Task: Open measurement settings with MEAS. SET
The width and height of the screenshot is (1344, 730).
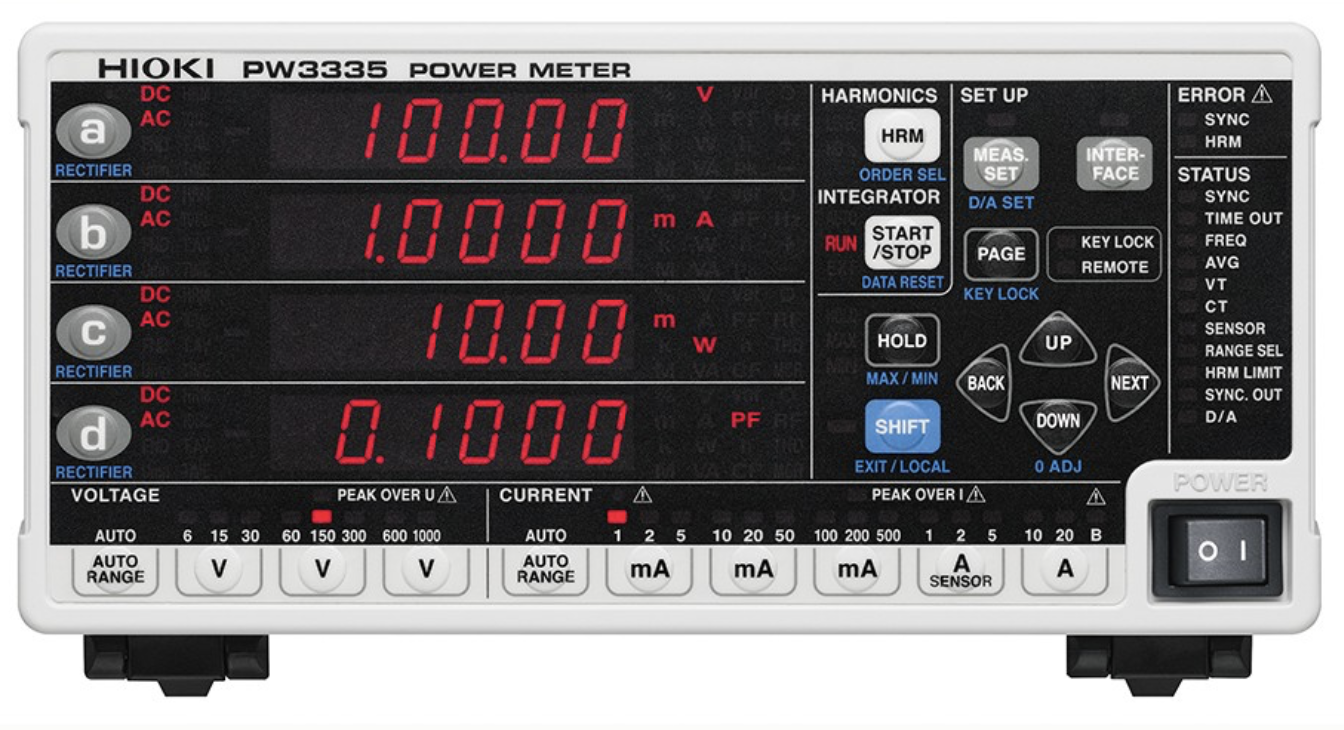Action: [1001, 164]
